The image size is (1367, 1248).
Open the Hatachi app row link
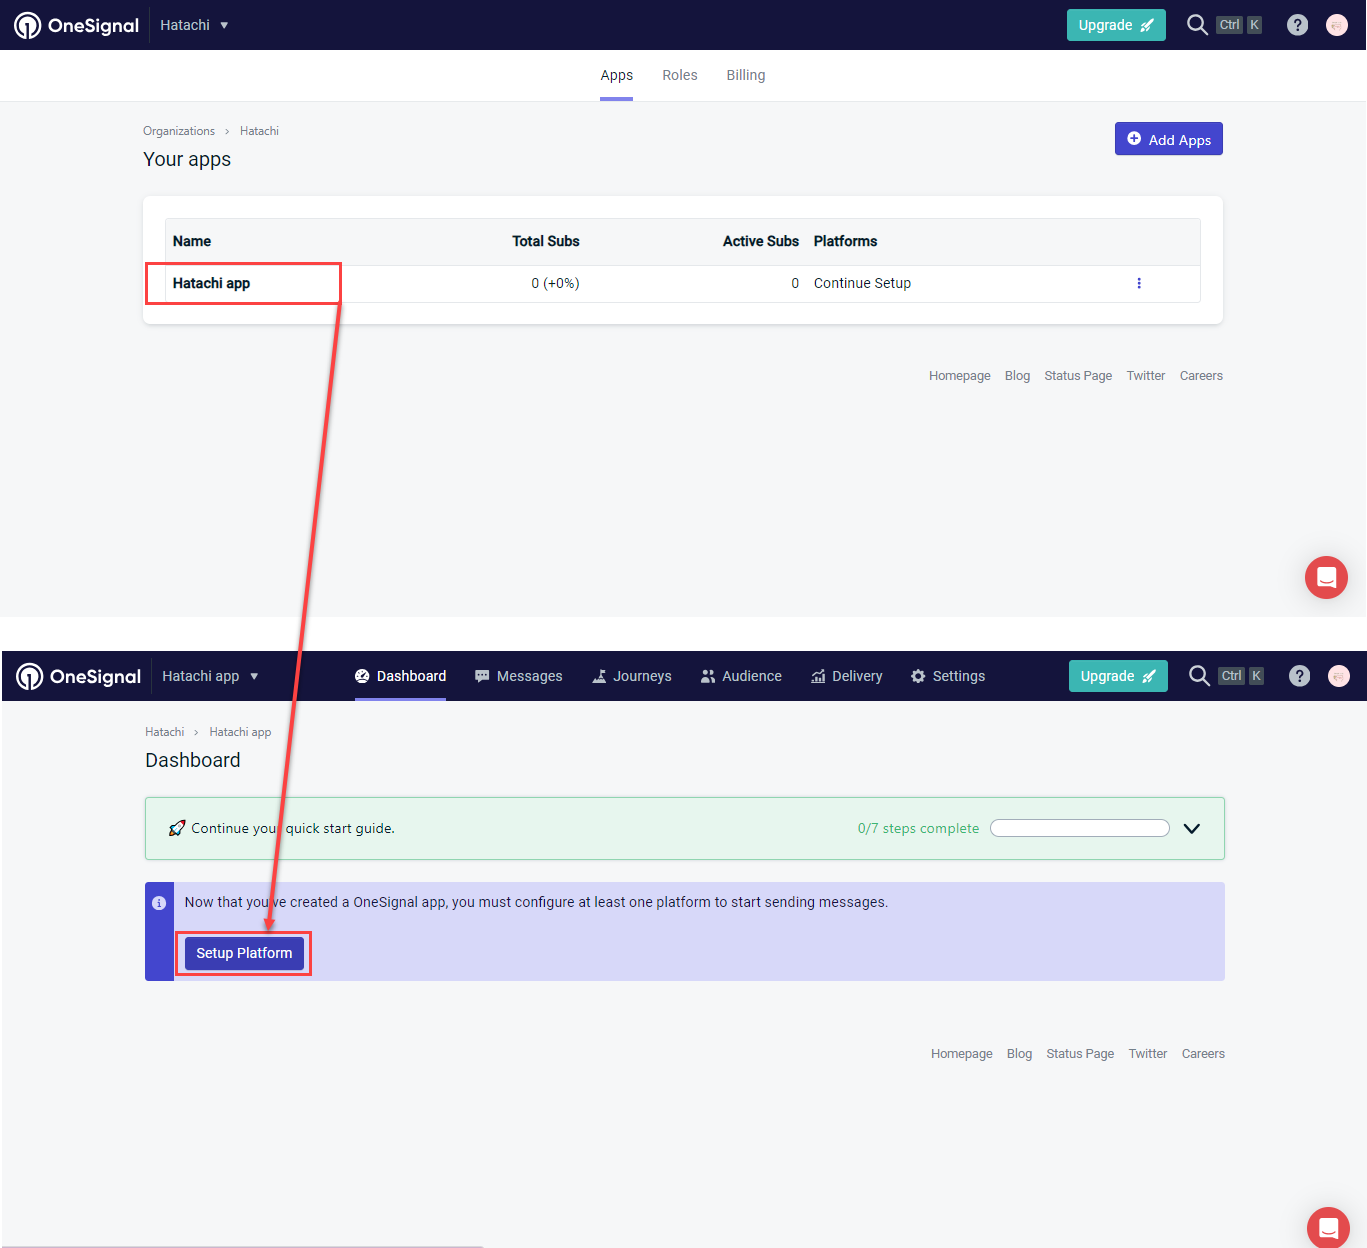point(211,283)
